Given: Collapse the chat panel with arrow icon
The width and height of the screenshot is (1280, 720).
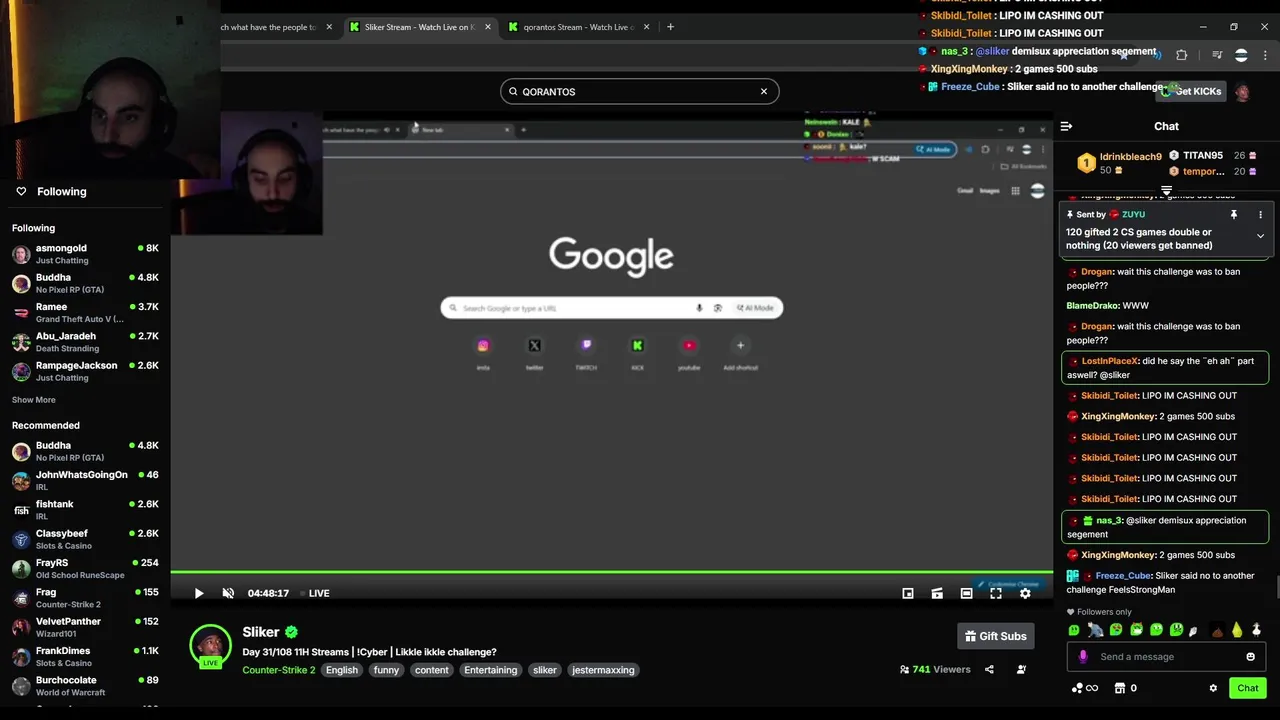Looking at the screenshot, I should point(1066,126).
